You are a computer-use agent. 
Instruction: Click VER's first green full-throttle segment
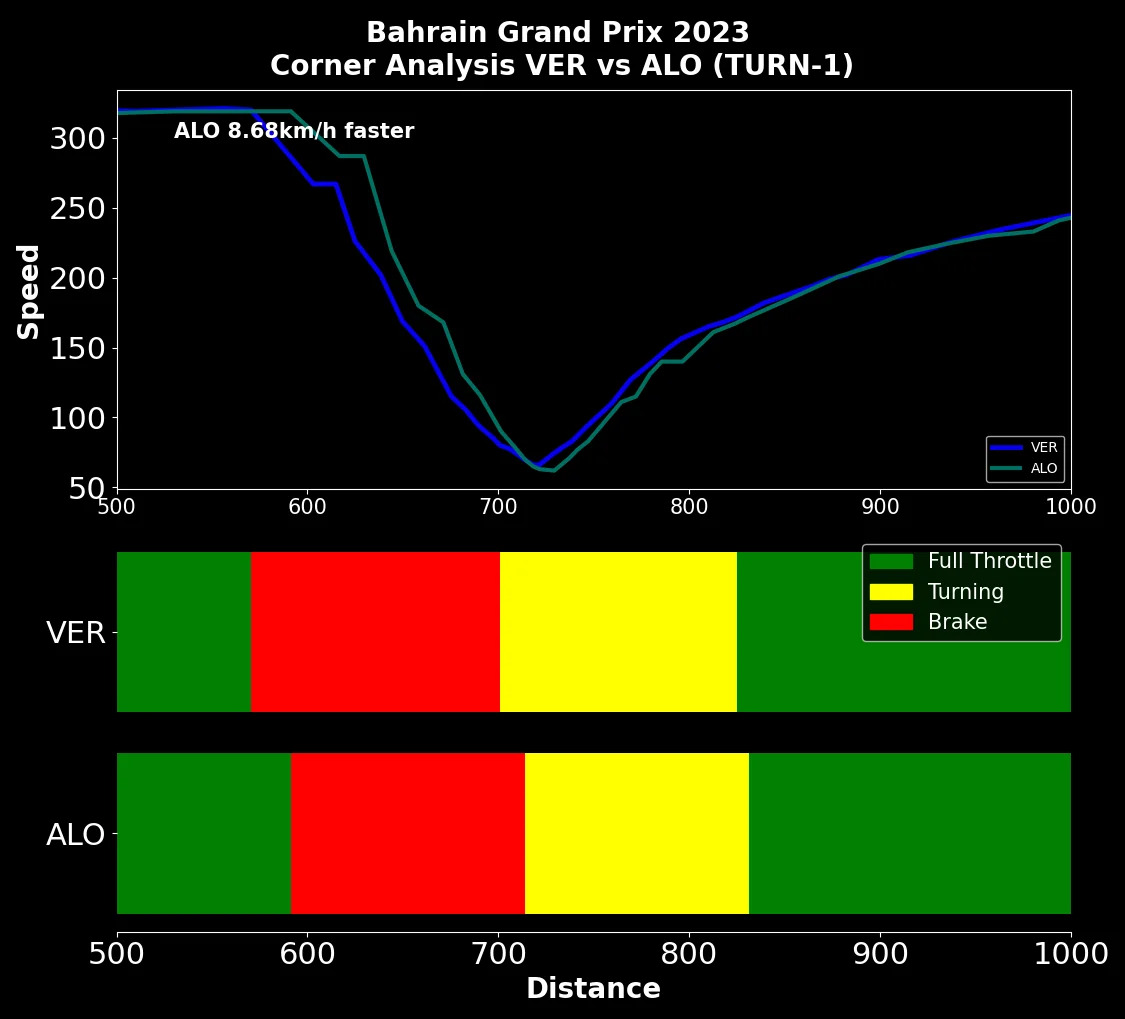point(184,632)
